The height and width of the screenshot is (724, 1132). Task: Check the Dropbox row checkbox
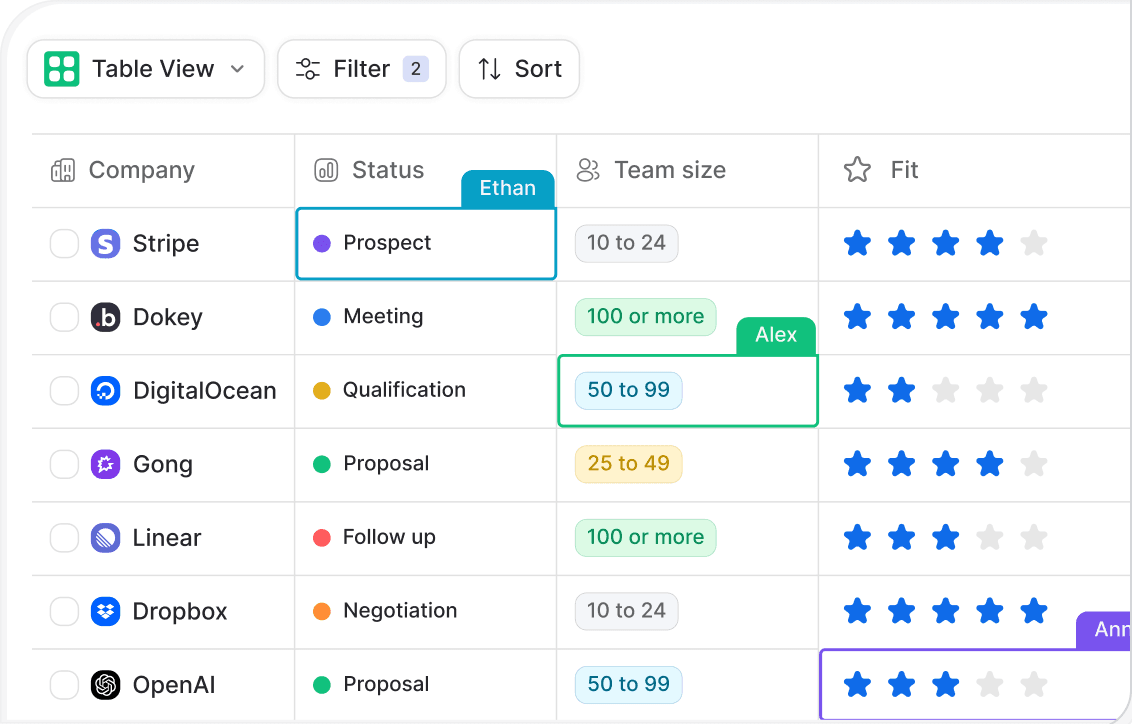click(x=64, y=611)
